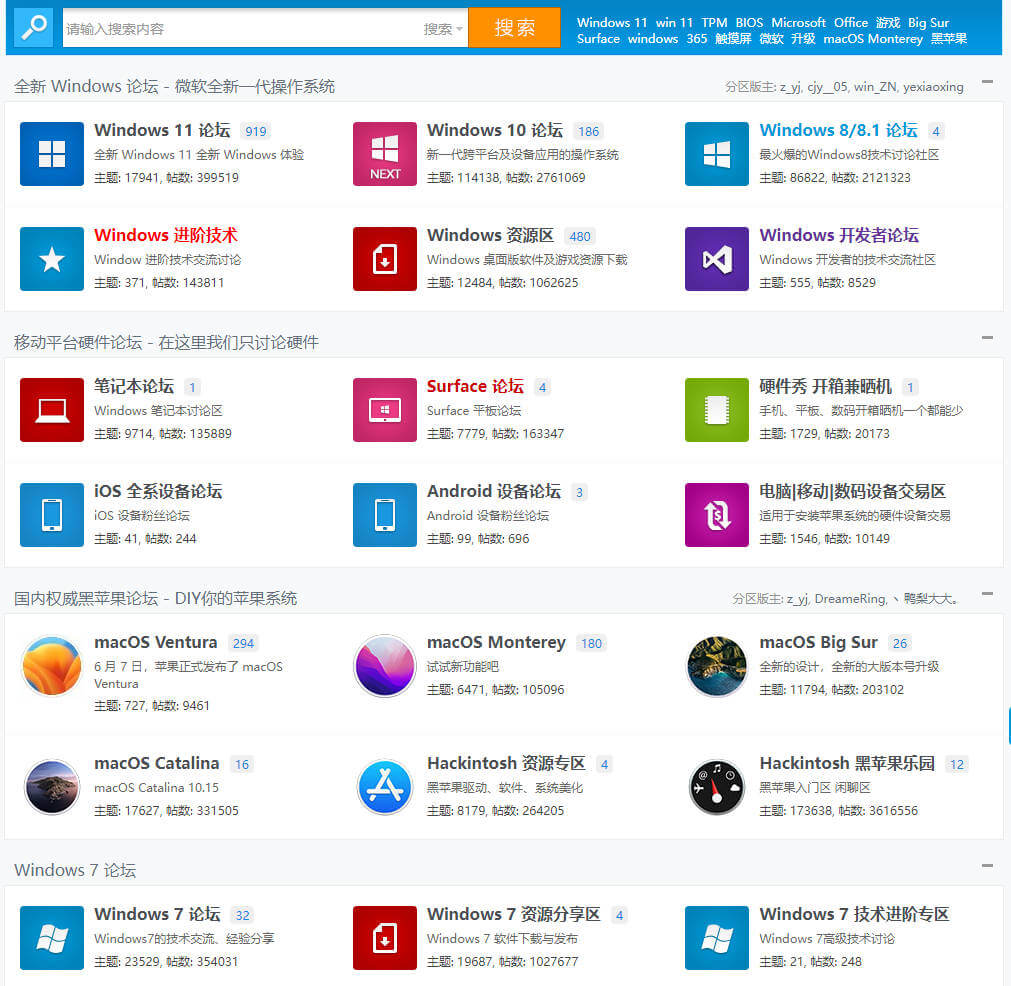Open the red download icon for Windows 7 资源分享区
The height and width of the screenshot is (986, 1011).
point(384,938)
